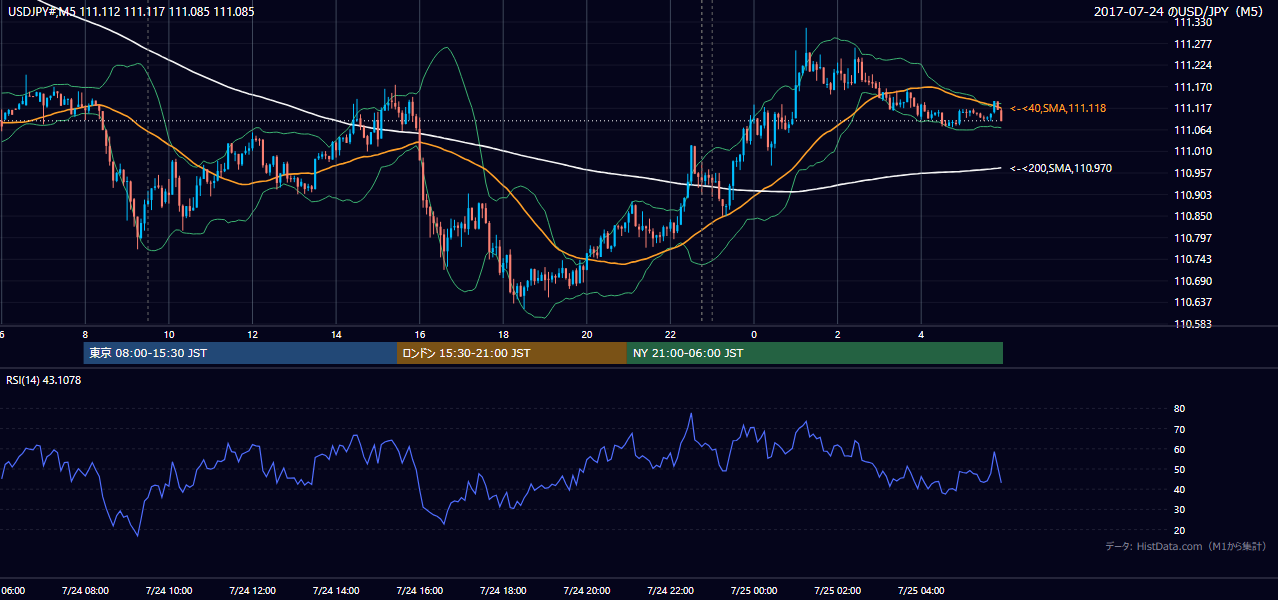Click the London 15:30-21:00 JST session bar
The width and height of the screenshot is (1278, 600).
click(512, 353)
